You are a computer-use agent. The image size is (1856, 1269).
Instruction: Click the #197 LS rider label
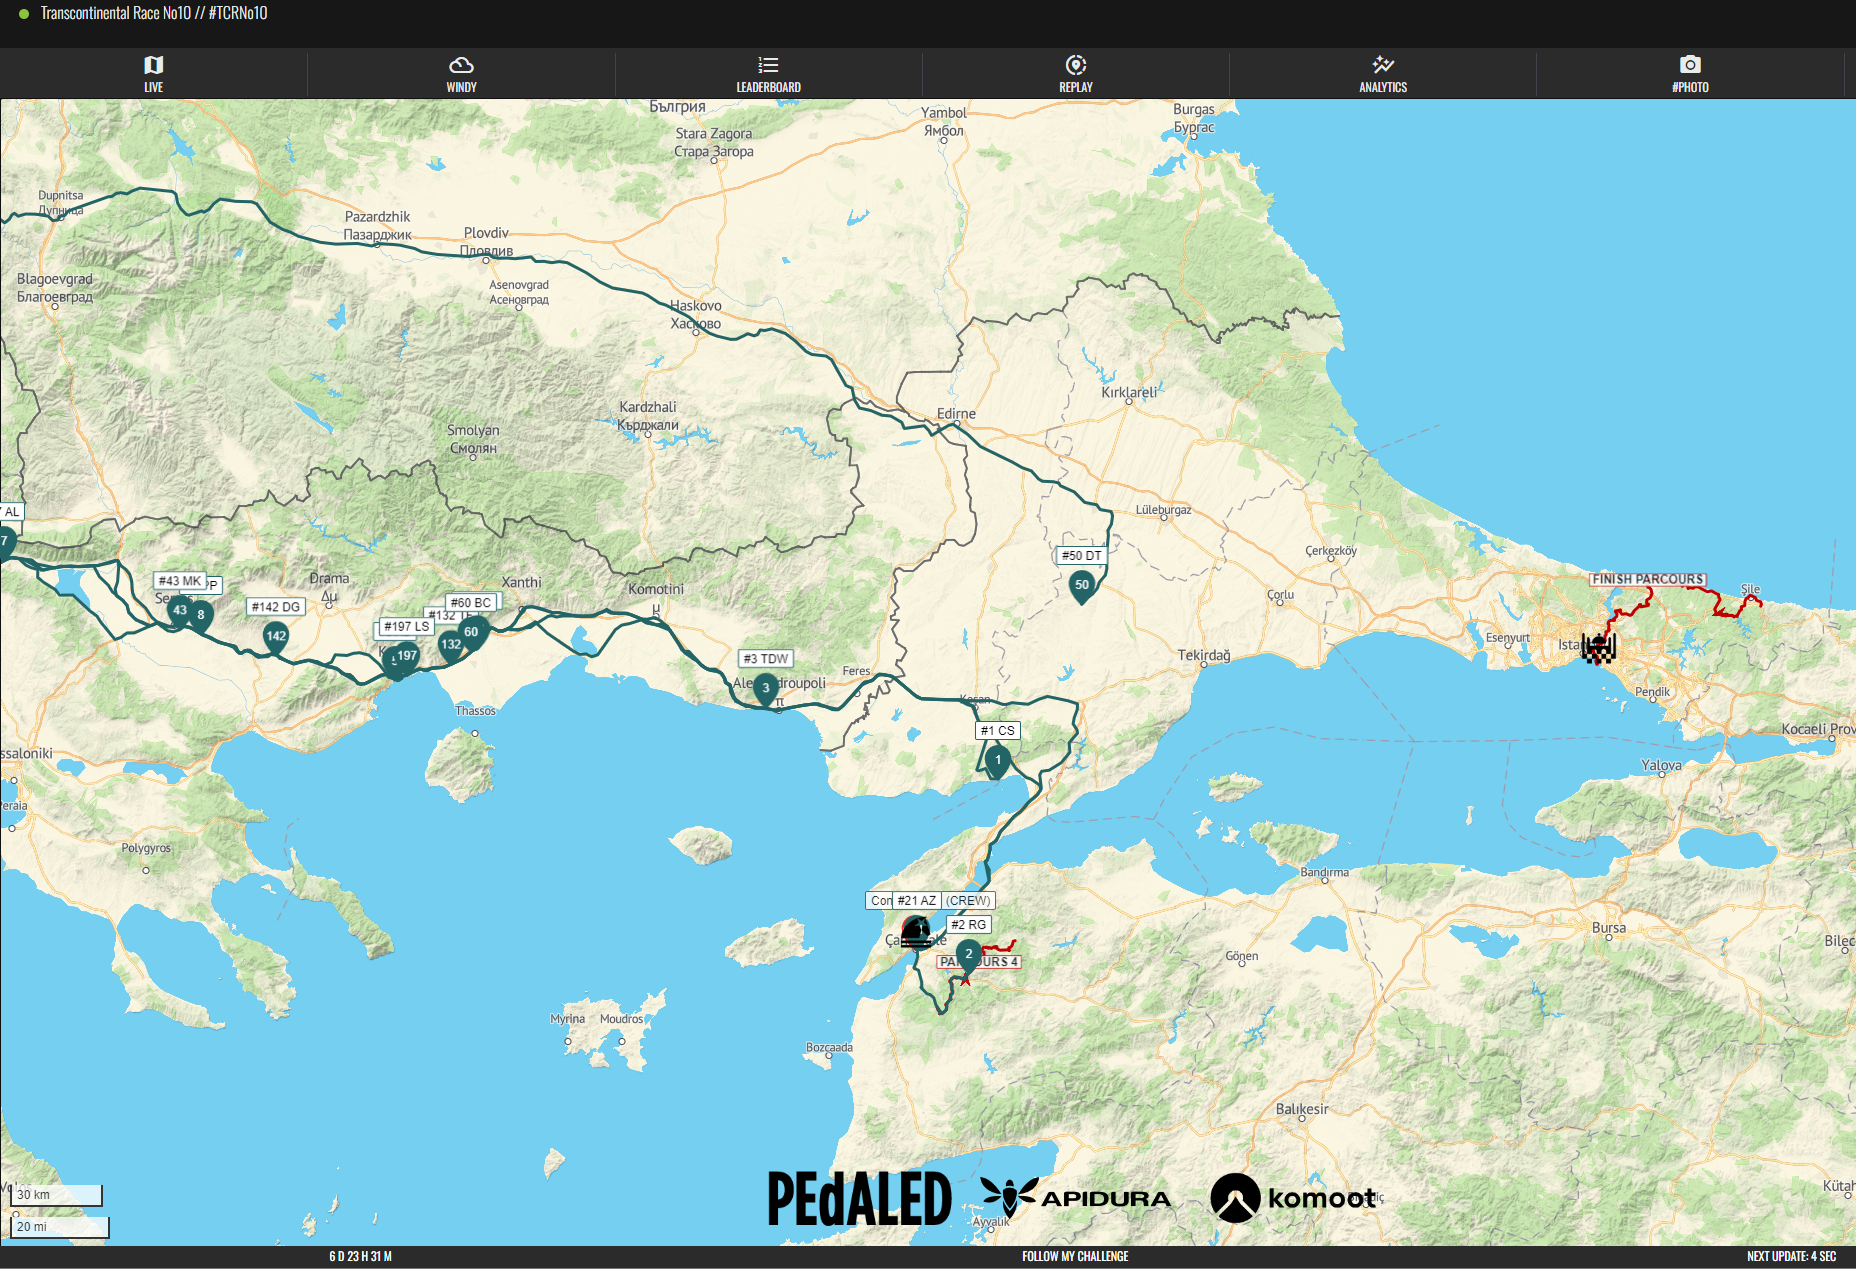tap(407, 627)
